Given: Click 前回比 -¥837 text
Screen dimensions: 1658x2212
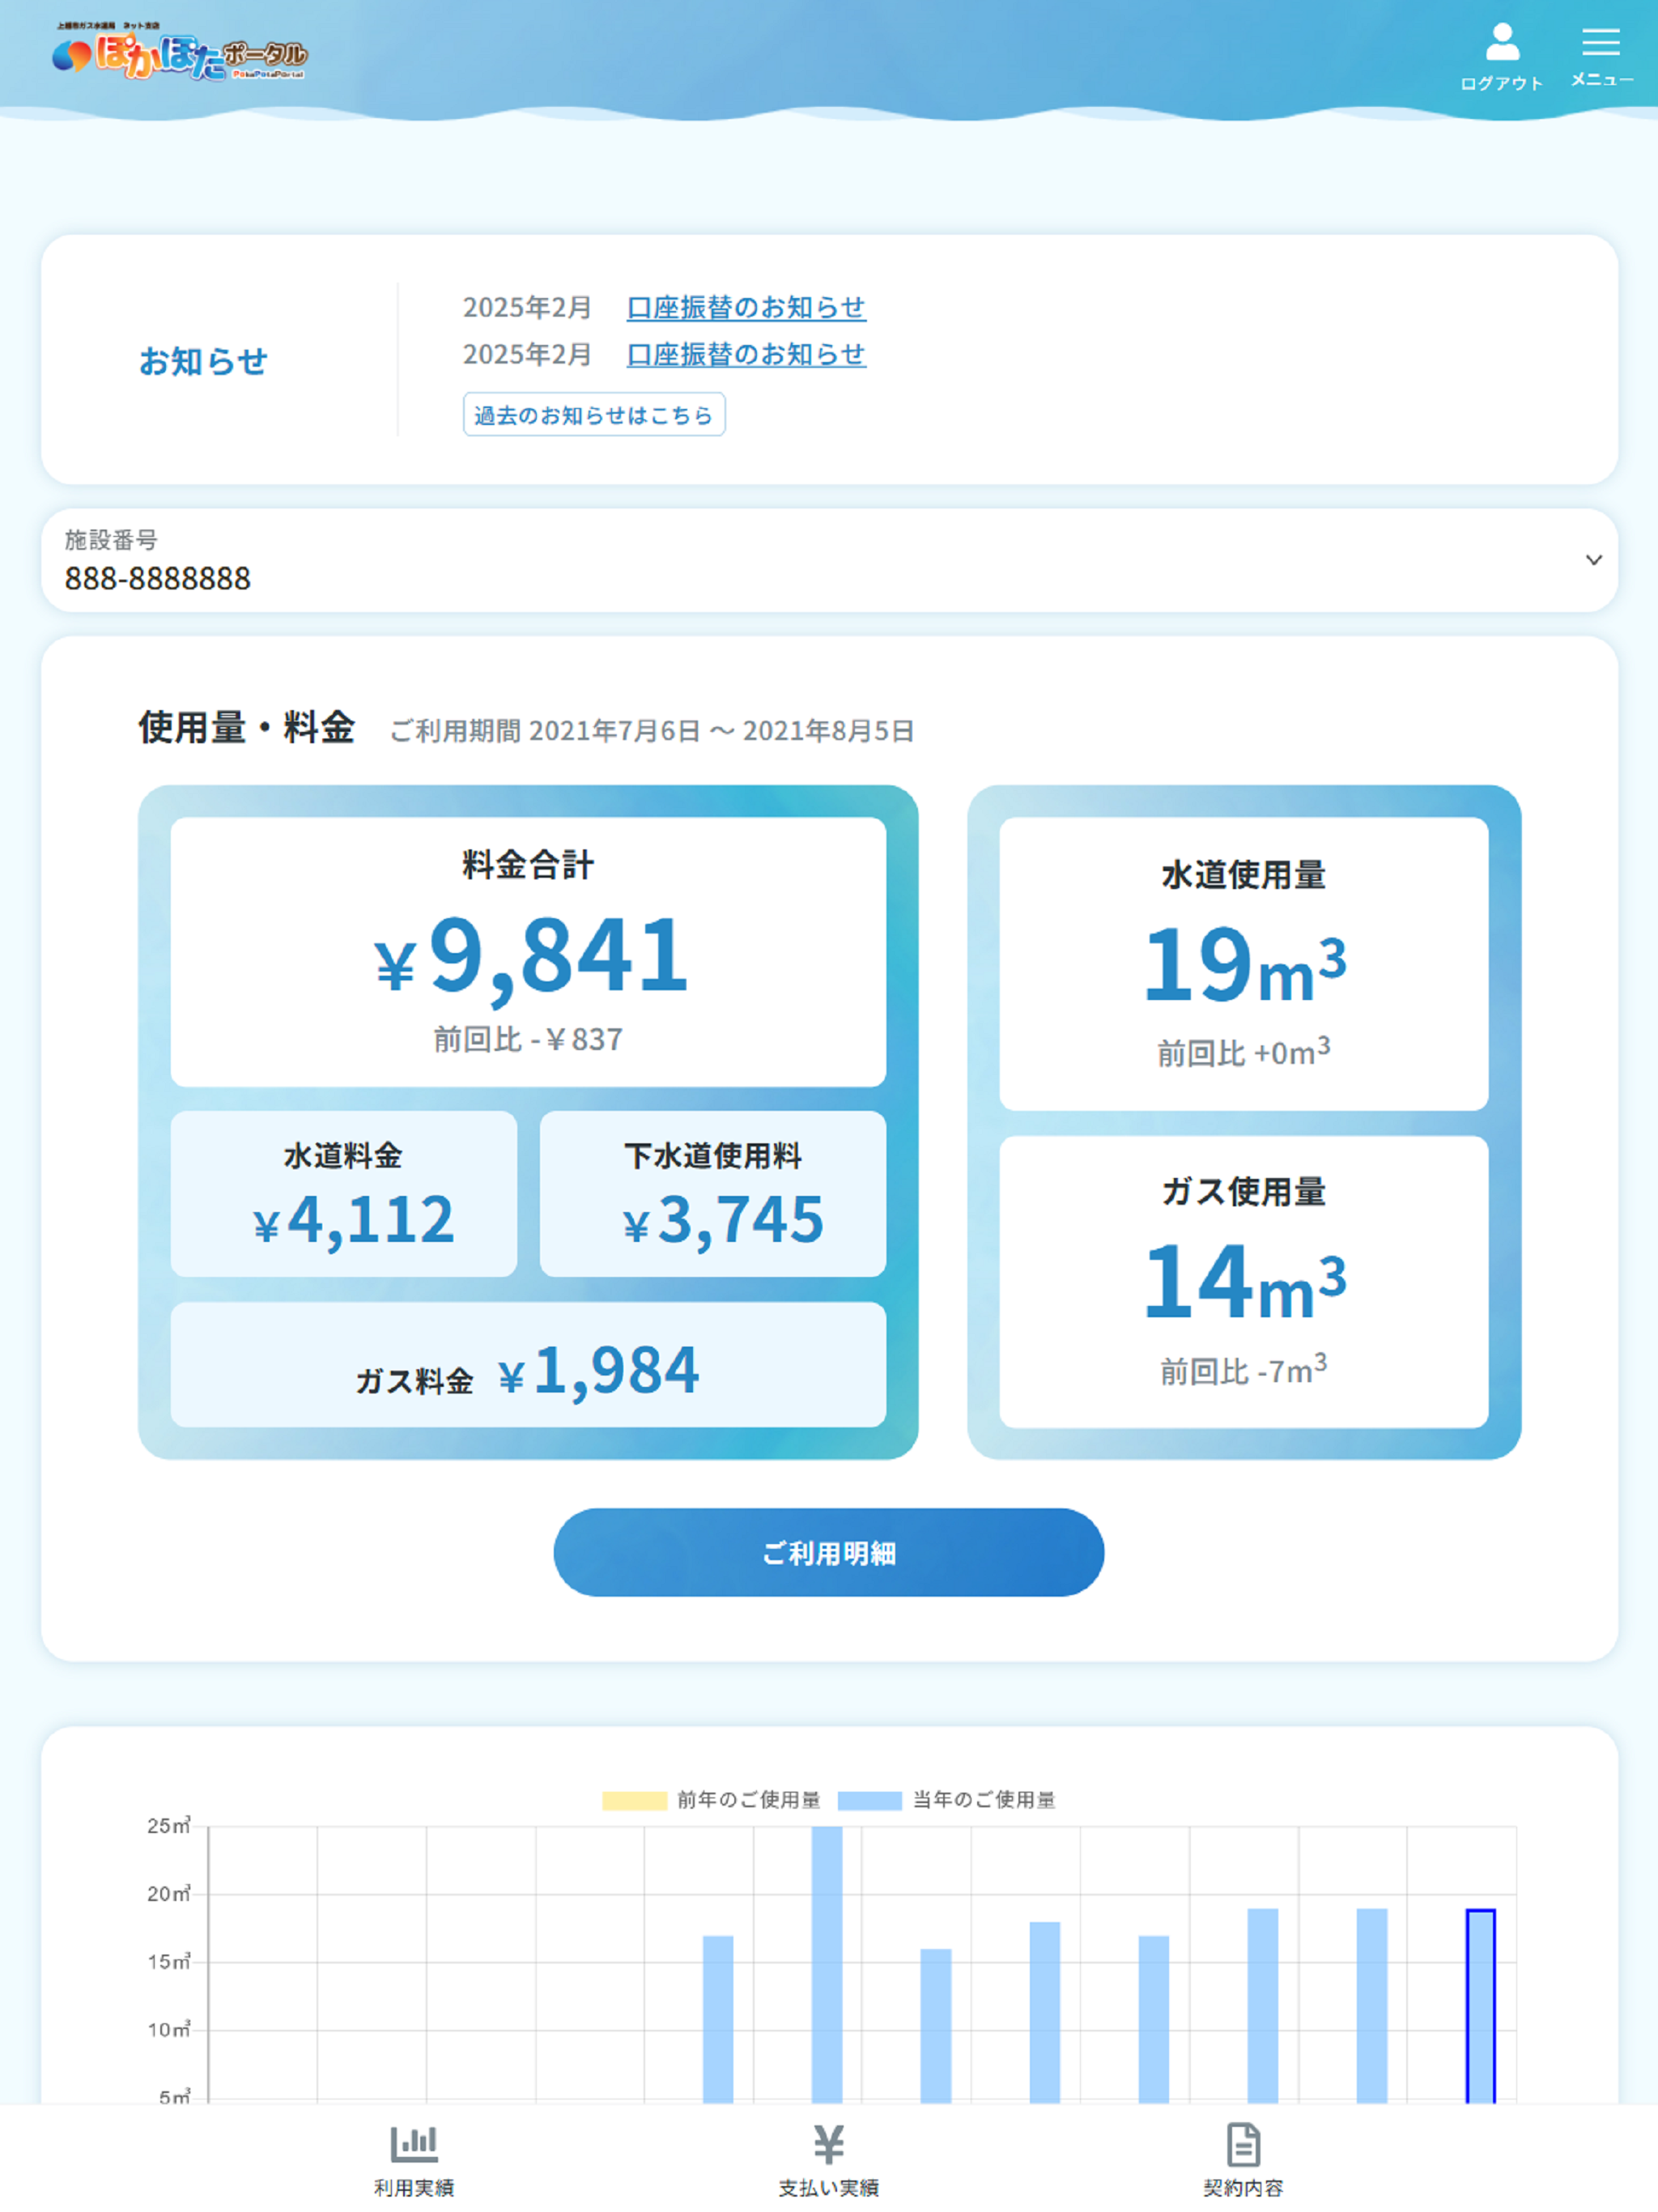Looking at the screenshot, I should coord(528,1040).
